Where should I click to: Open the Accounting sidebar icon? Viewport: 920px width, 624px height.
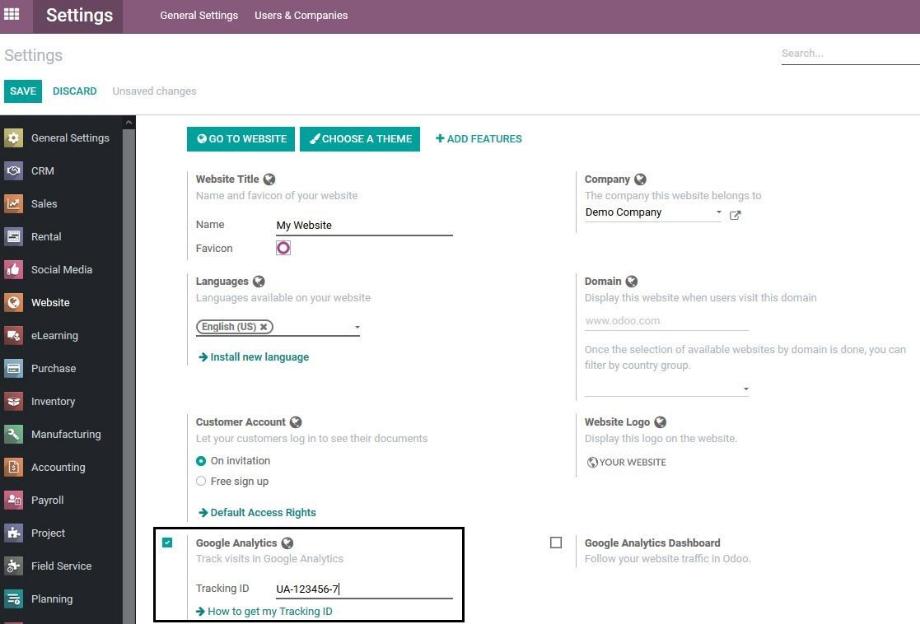15,467
